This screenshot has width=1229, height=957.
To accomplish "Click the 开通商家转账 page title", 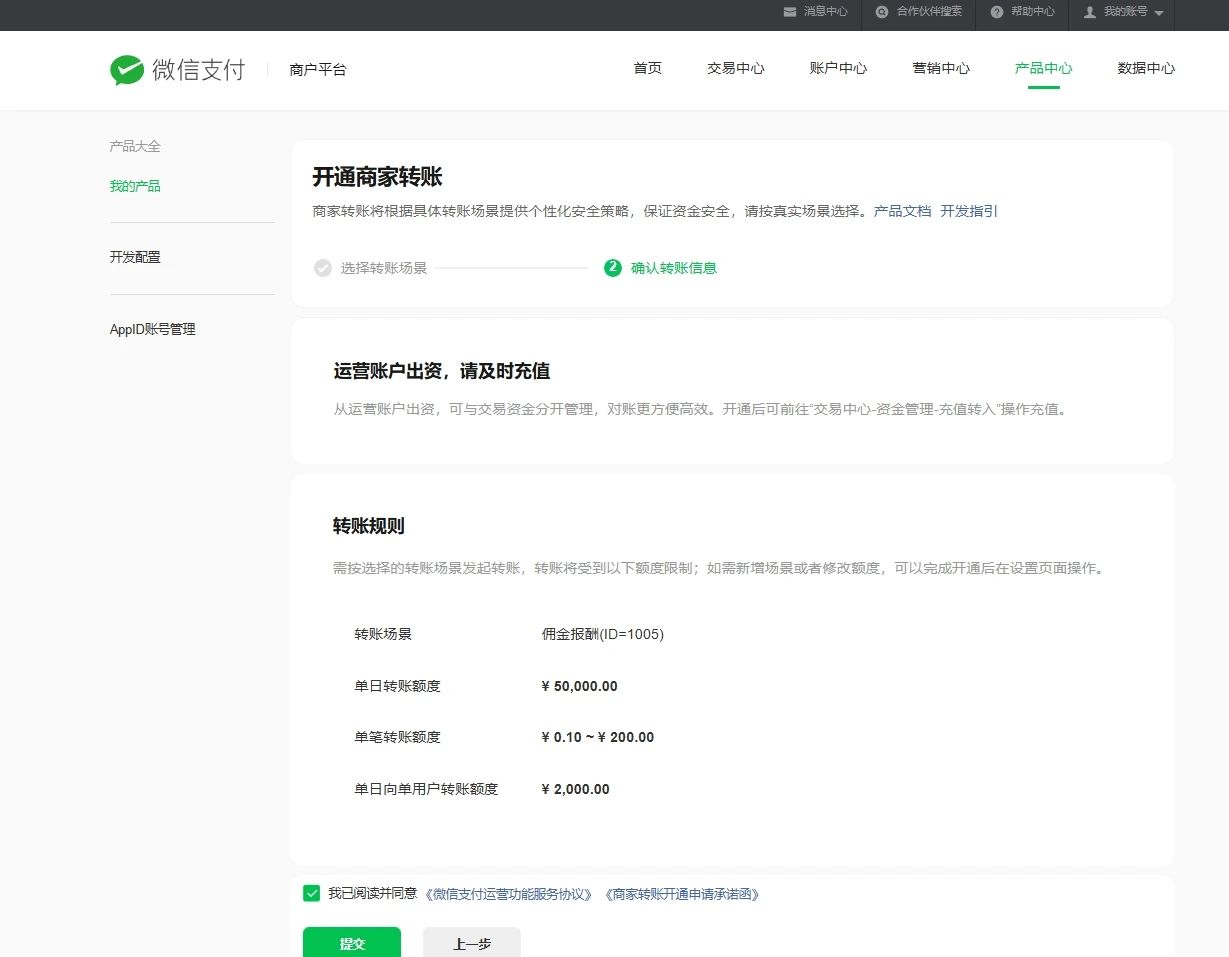I will [x=378, y=178].
